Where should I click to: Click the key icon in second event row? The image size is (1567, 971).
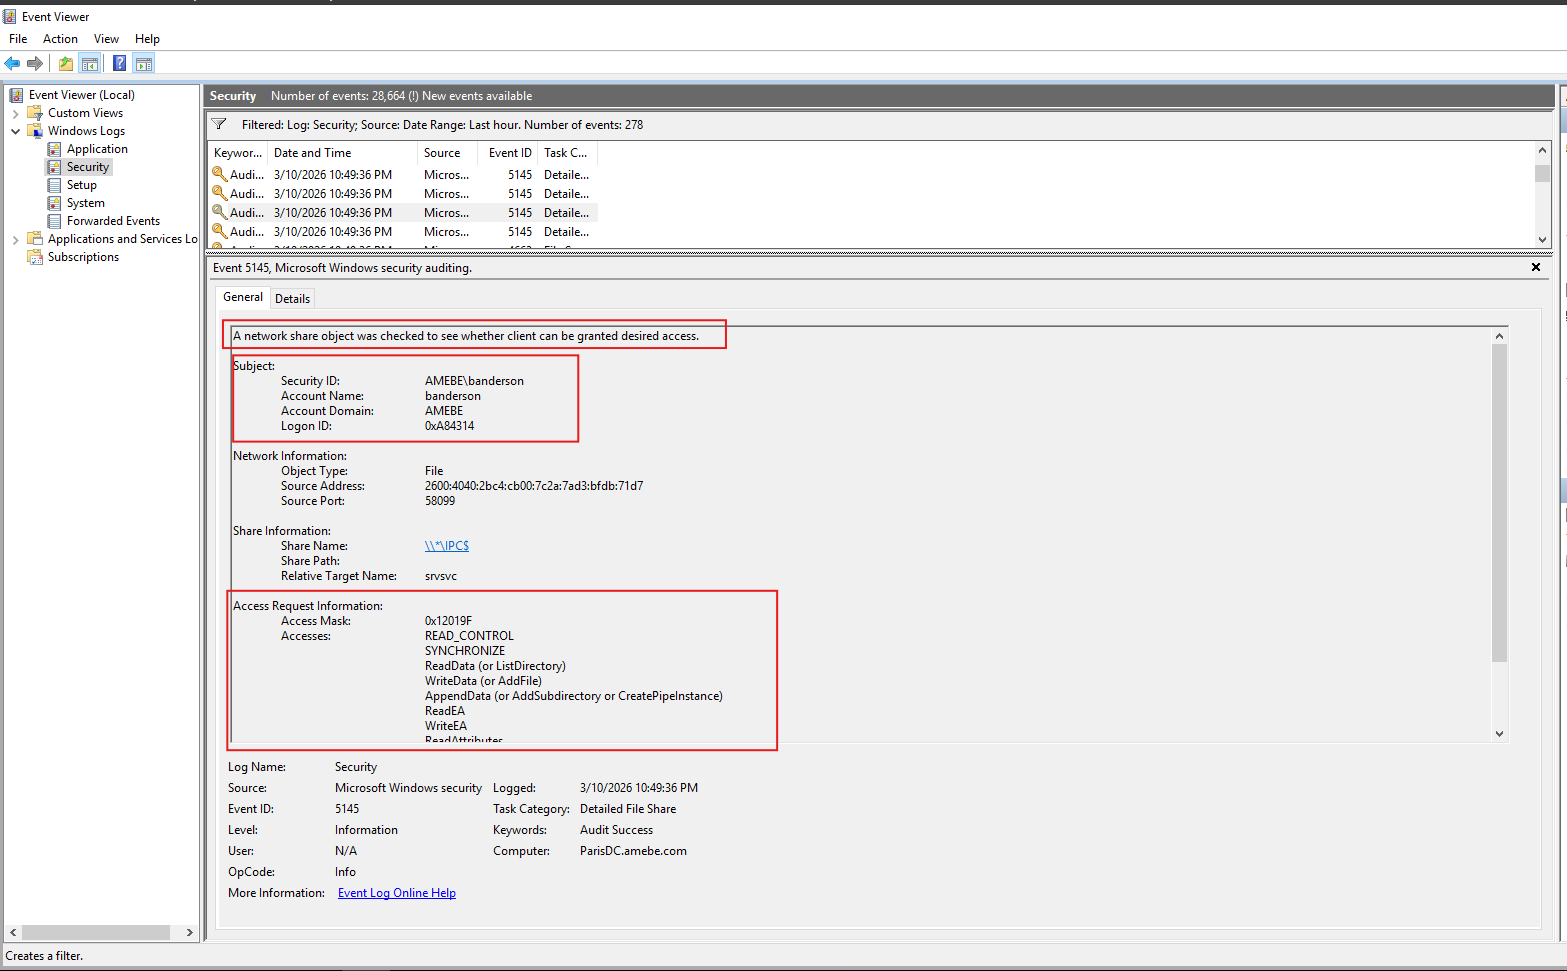pyautogui.click(x=220, y=194)
